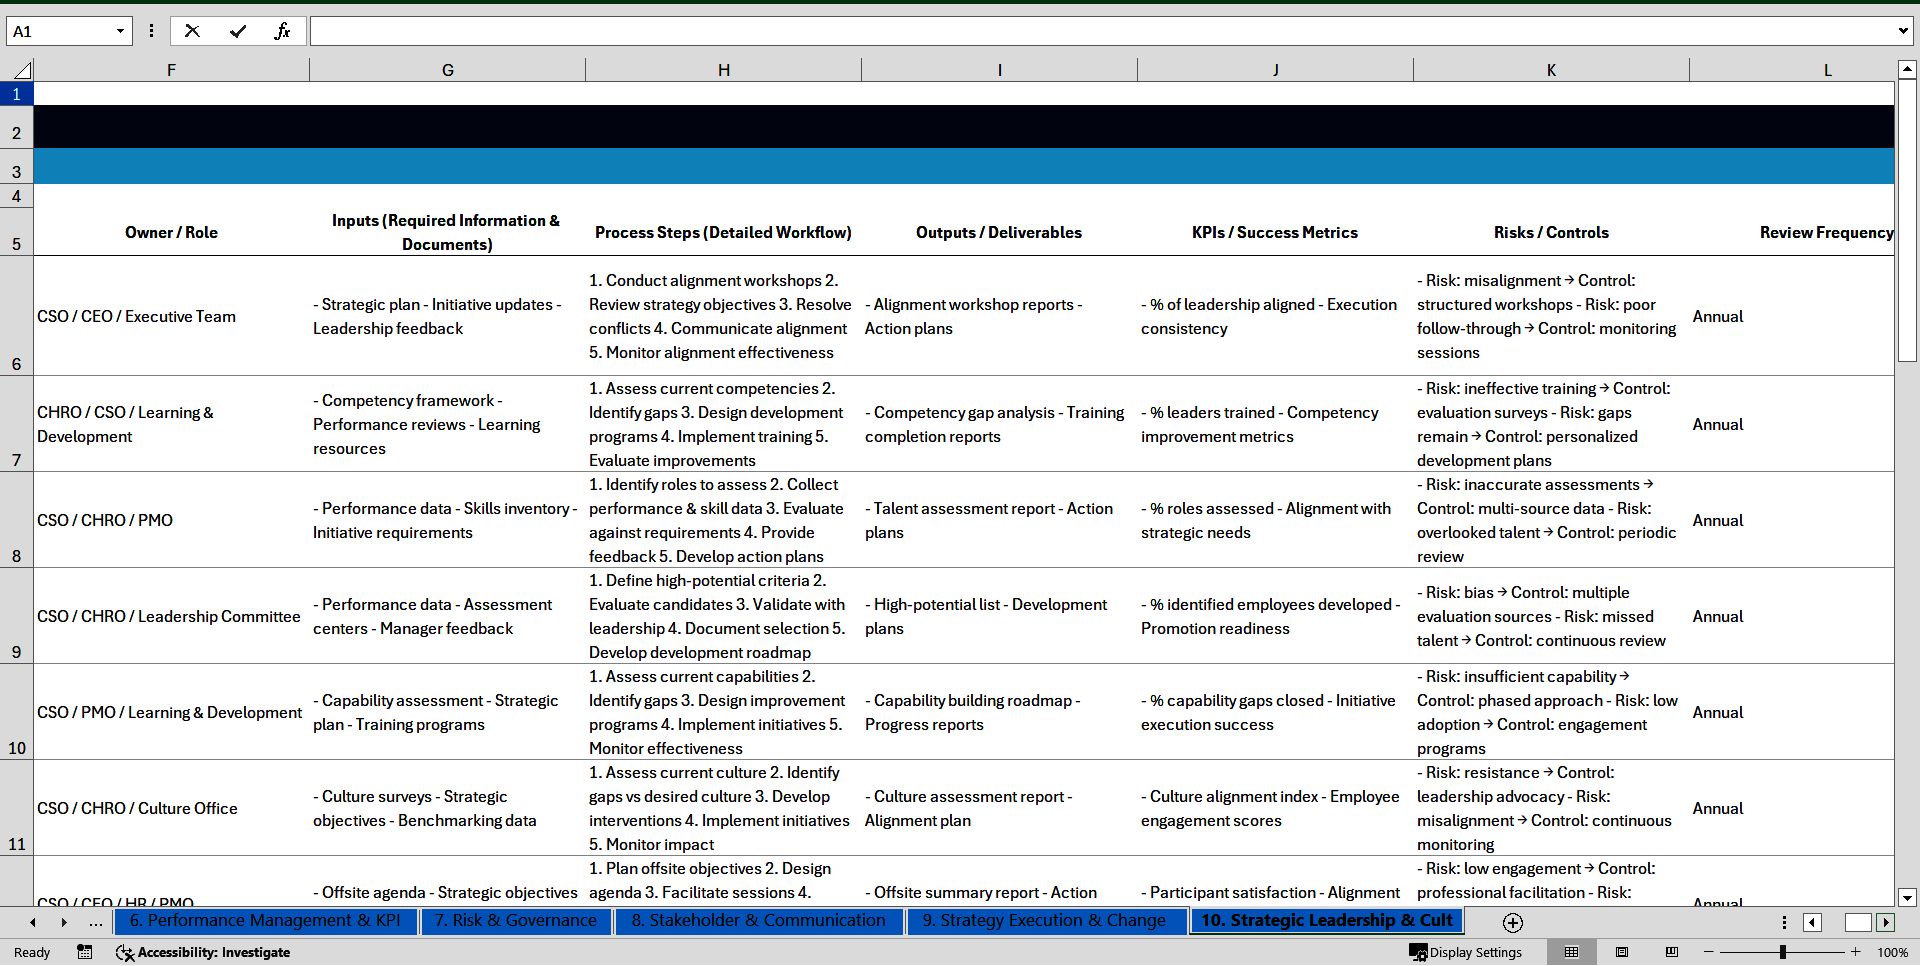
Task: Click the Enter checkmark in formula bar
Action: 238,31
